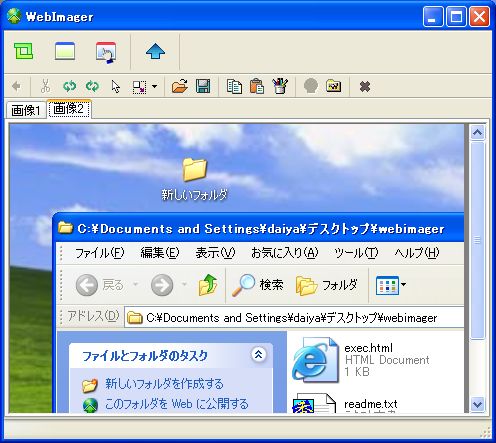Viewport: 496px width, 443px height.
Task: Click the vertical scrollbar up arrow
Action: pos(477,133)
